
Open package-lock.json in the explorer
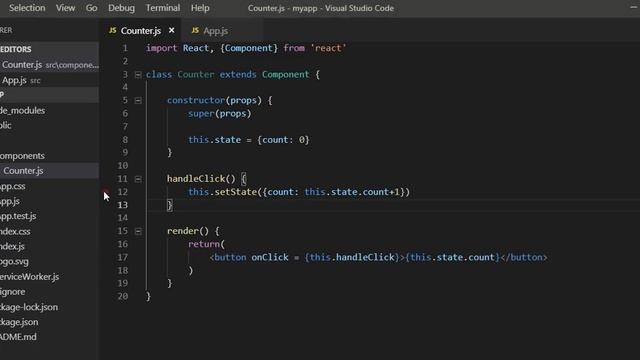[x=29, y=307]
